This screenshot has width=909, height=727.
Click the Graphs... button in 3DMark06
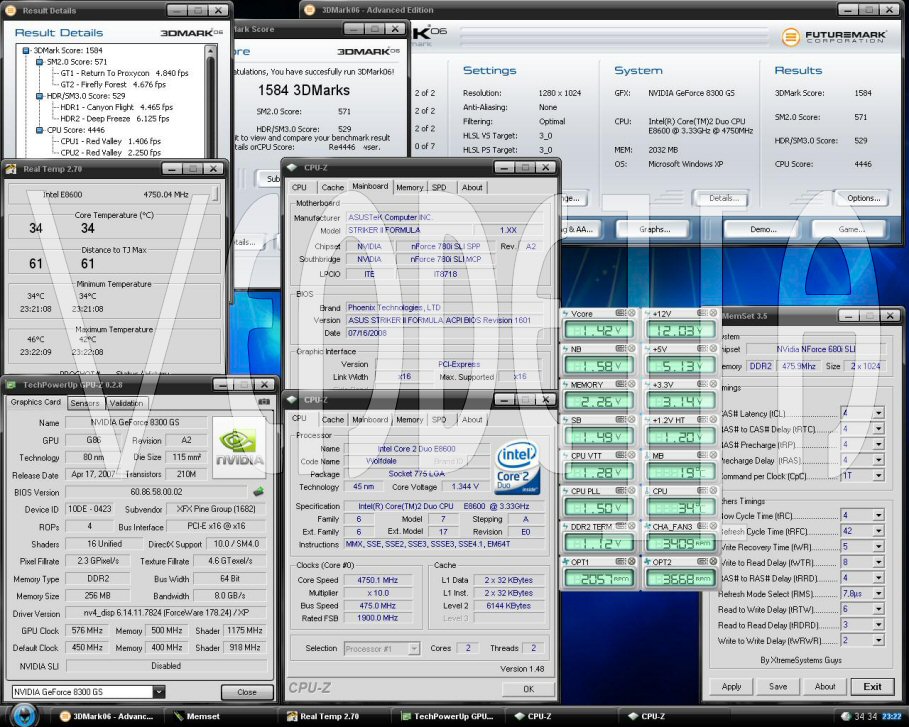tap(655, 229)
